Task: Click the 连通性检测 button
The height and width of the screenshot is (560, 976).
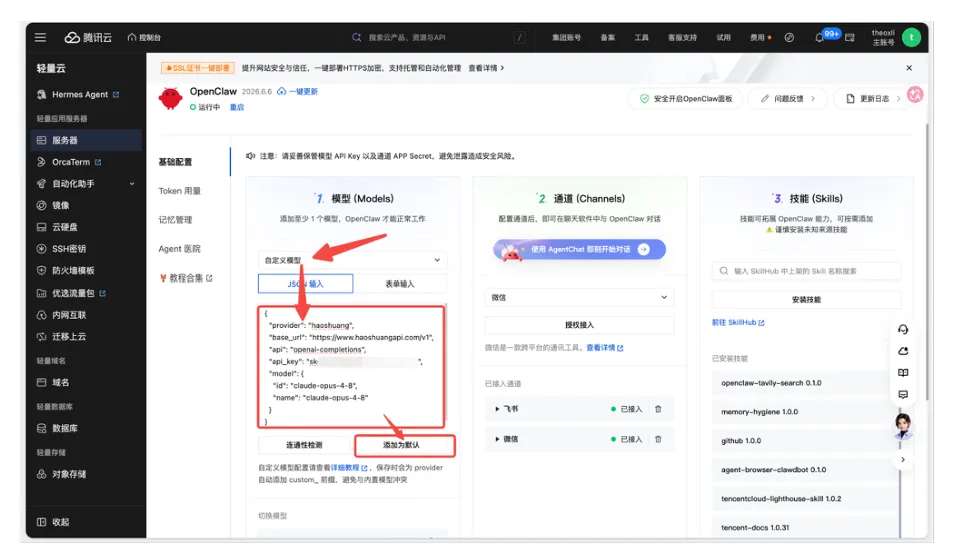Action: tap(304, 445)
